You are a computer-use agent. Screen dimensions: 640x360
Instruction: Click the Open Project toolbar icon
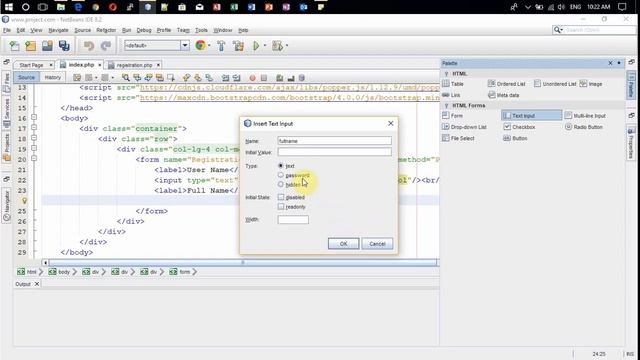47,46
